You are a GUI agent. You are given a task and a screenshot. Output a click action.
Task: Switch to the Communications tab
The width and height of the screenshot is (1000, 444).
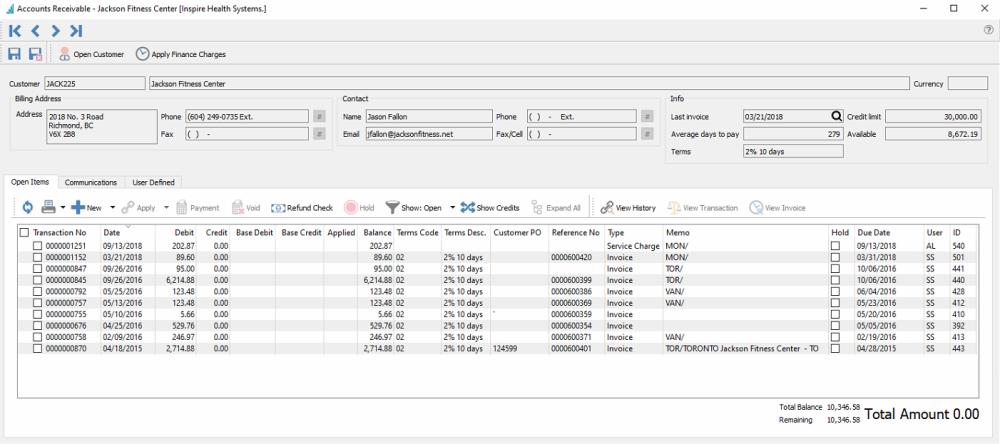coord(91,182)
